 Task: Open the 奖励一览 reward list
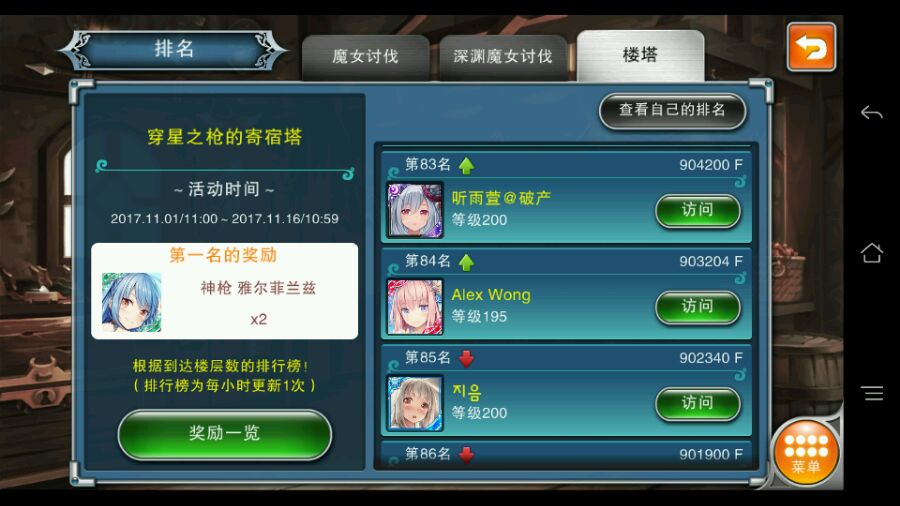point(224,434)
